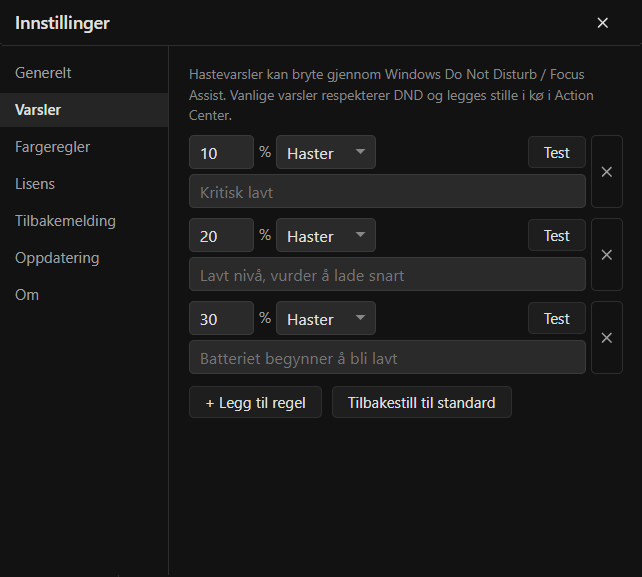Viewport: 642px width, 577px height.
Task: Open Haster dropdown for the 20% rule
Action: tap(326, 235)
